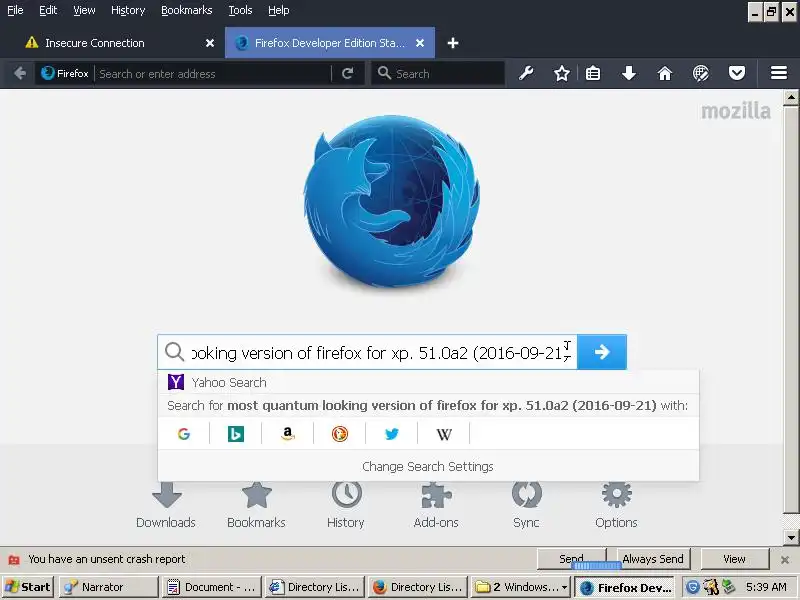Expand the 2 Windows taskbar group
Viewport: 800px width, 600px height.
[x=520, y=587]
